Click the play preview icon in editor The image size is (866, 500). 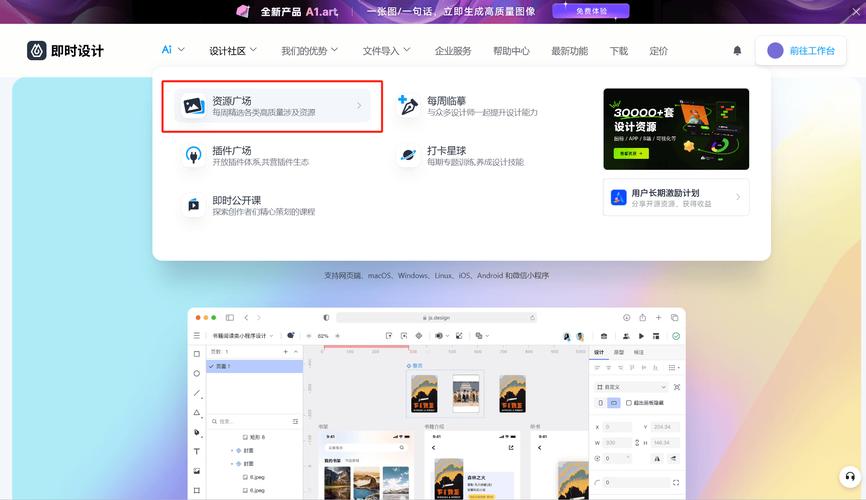pos(641,335)
